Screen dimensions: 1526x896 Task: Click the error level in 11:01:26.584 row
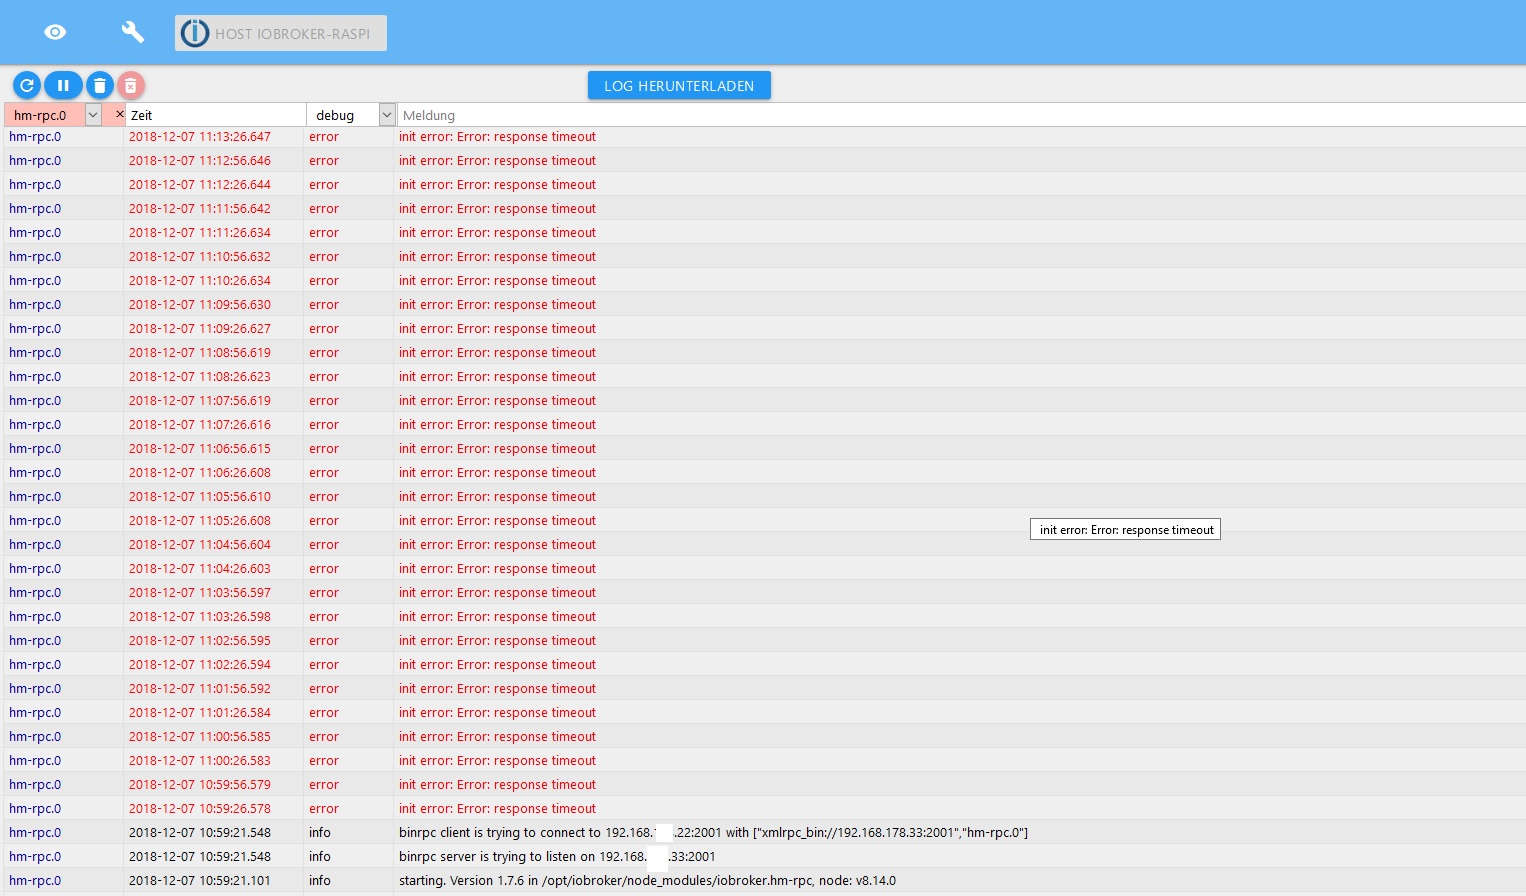click(324, 713)
